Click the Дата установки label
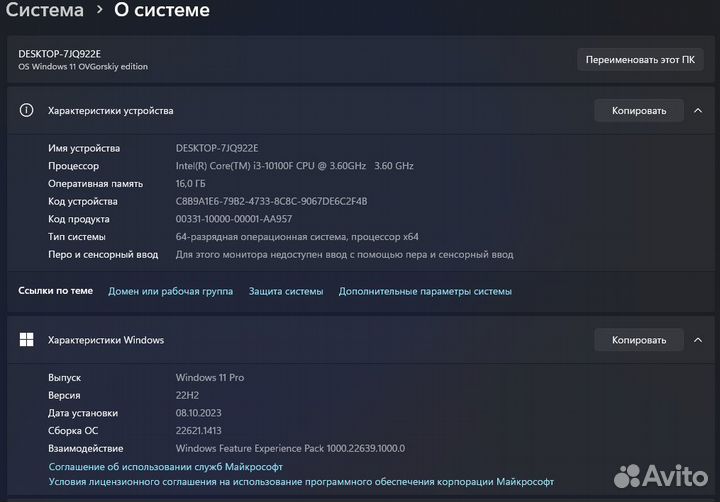The width and height of the screenshot is (720, 502). click(x=83, y=413)
